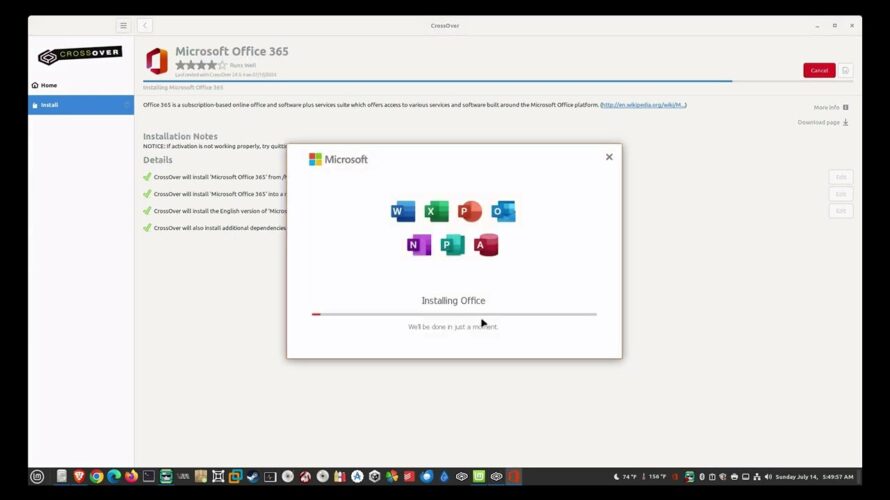Launch Google Chrome from the taskbar
The width and height of the screenshot is (890, 500).
[x=96, y=477]
